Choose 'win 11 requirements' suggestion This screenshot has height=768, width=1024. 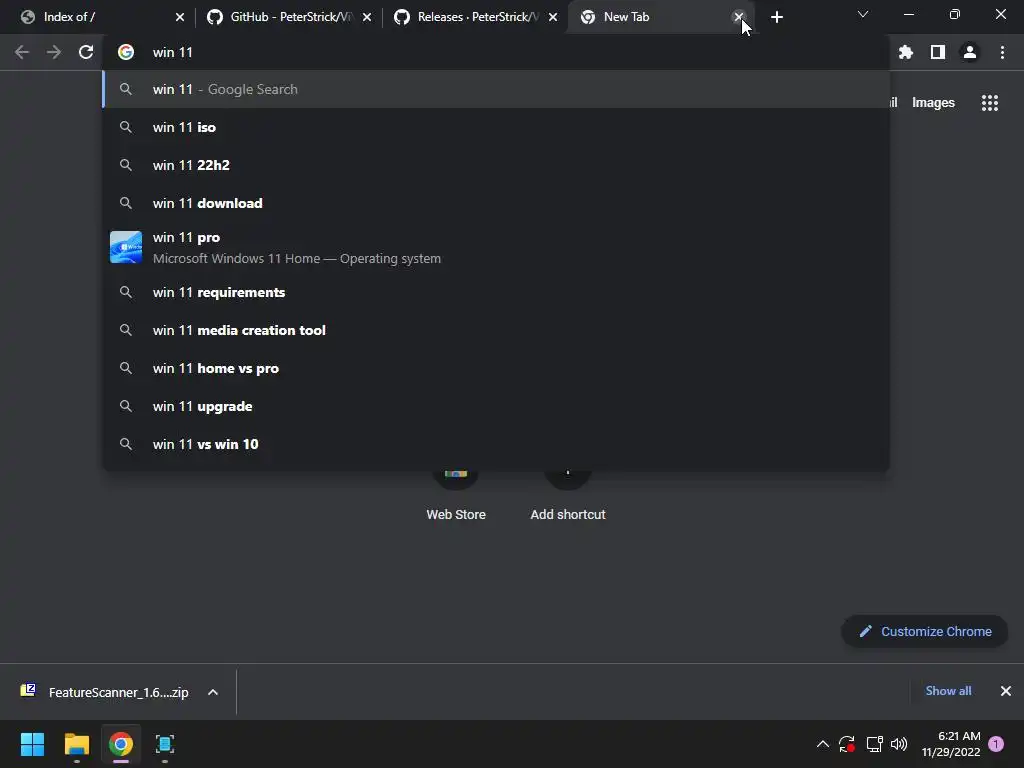(x=496, y=293)
